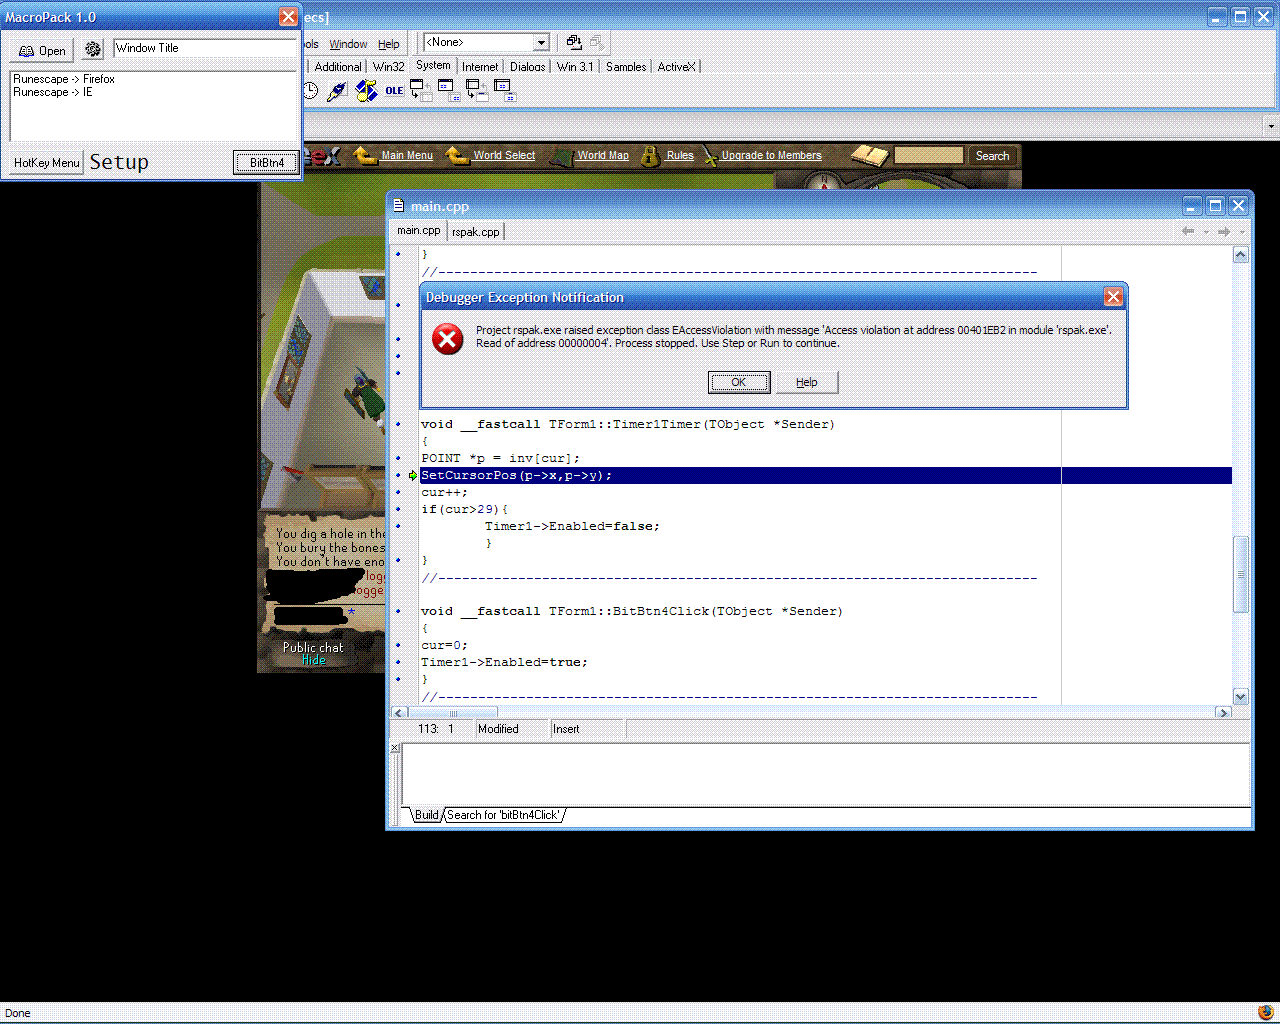The image size is (1280, 1024).
Task: Click the BitBtn4 button in MacroPack
Action: pyautogui.click(x=267, y=163)
